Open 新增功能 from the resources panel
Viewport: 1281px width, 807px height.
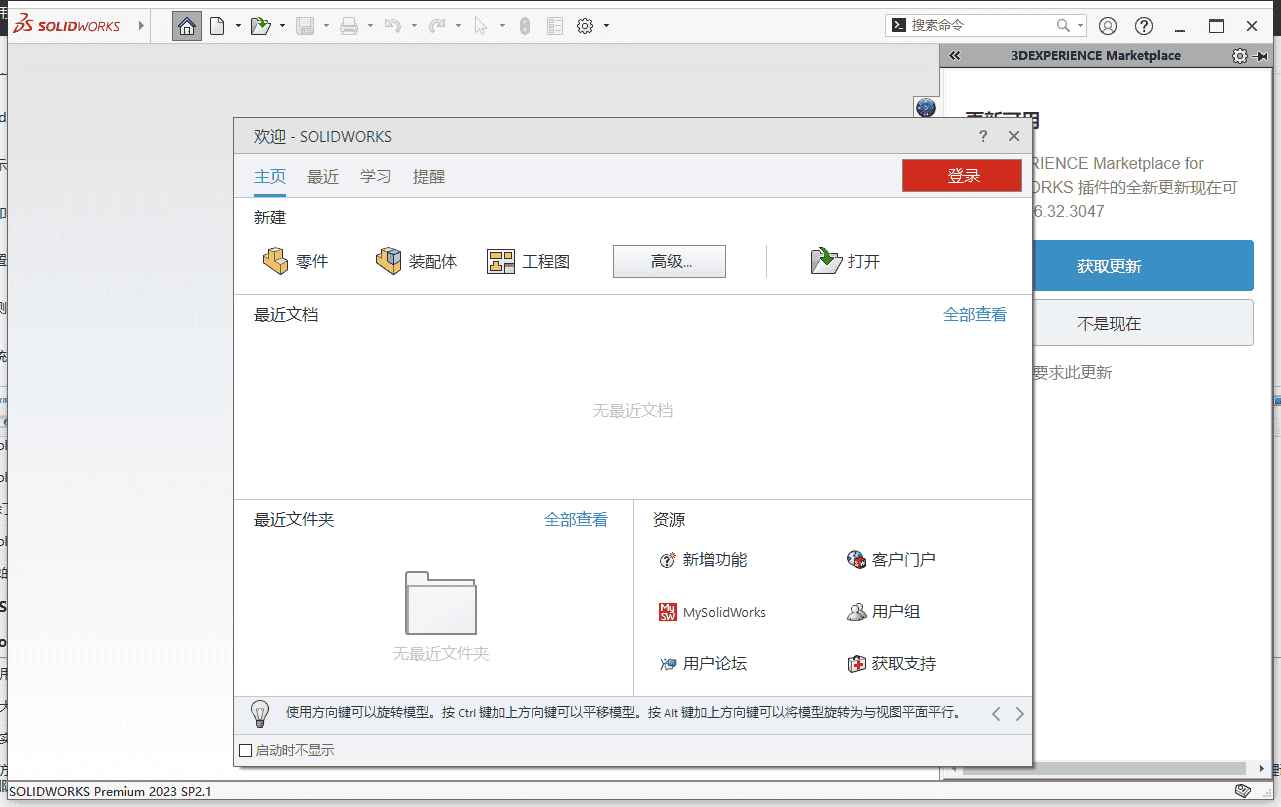pyautogui.click(x=715, y=559)
